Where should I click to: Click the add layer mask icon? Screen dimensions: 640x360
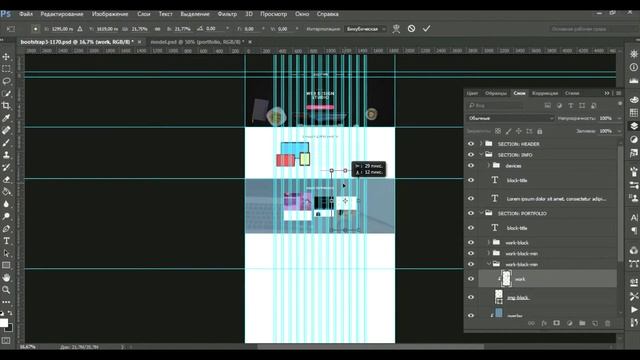[x=557, y=323]
